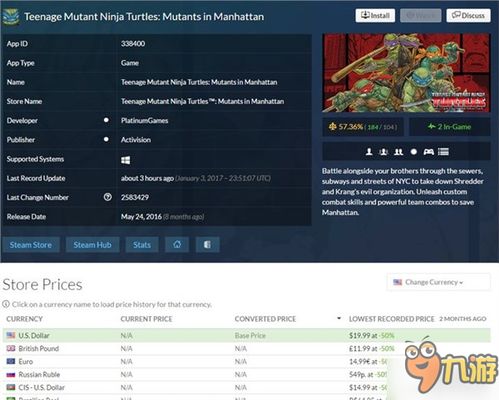Click the $19.99 lowest price entry
The width and height of the screenshot is (499, 400).
pyautogui.click(x=372, y=335)
